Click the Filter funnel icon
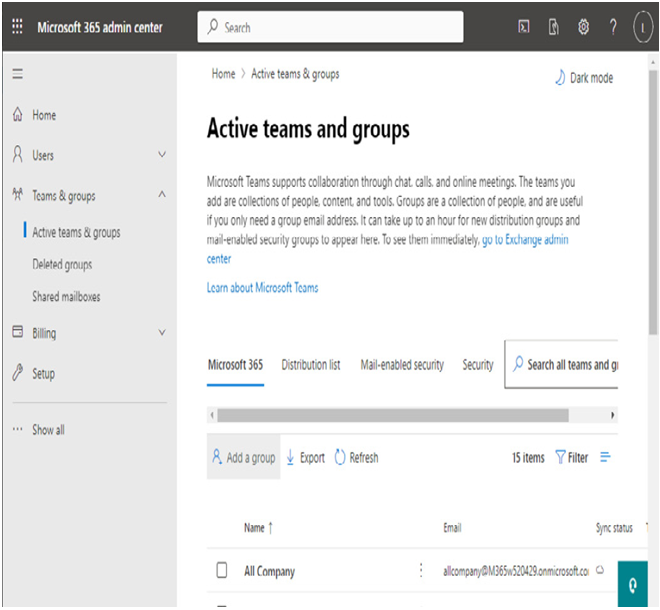This screenshot has height=610, width=660. [560, 457]
